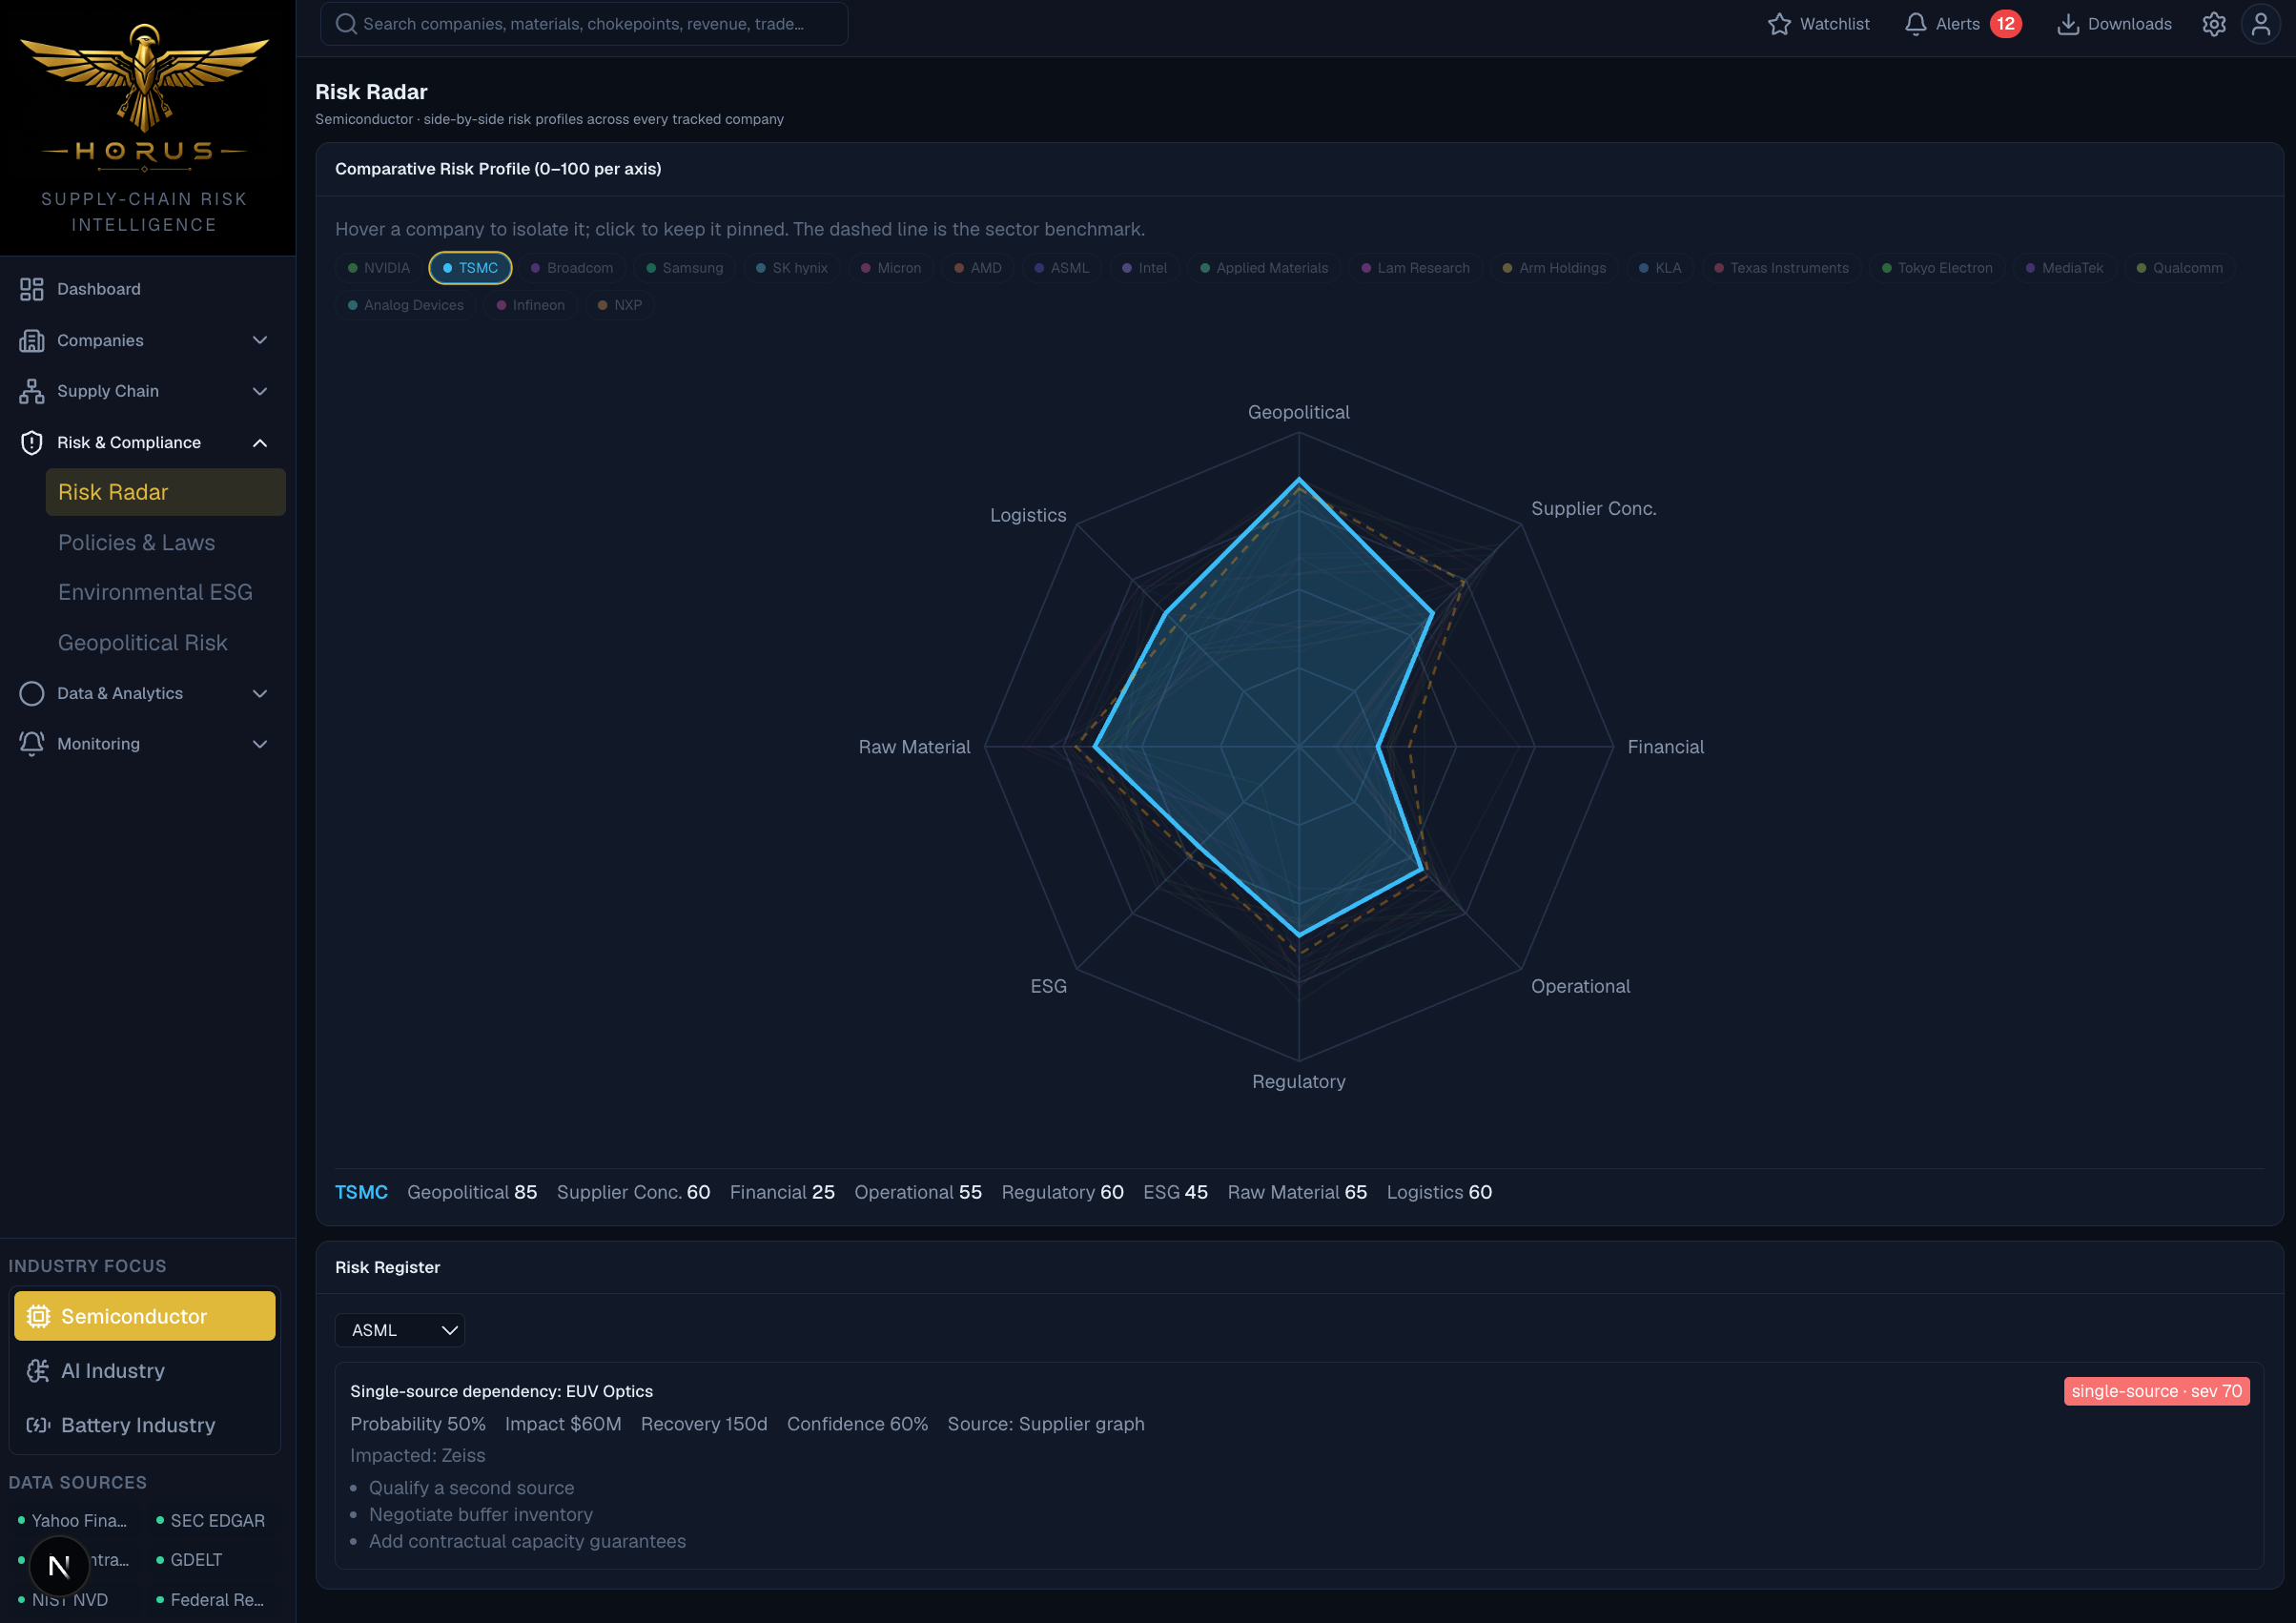The height and width of the screenshot is (1623, 2296).
Task: Click the AI Industry brain icon
Action: click(38, 1371)
